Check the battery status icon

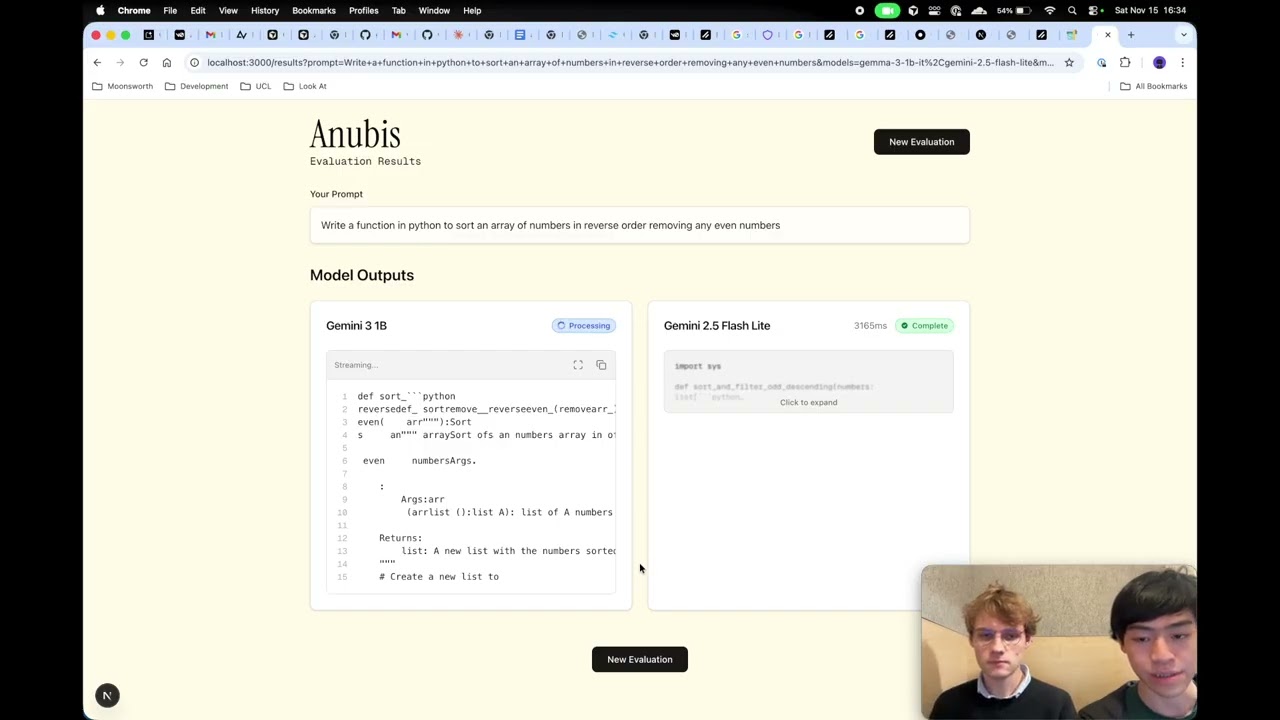pos(1024,10)
